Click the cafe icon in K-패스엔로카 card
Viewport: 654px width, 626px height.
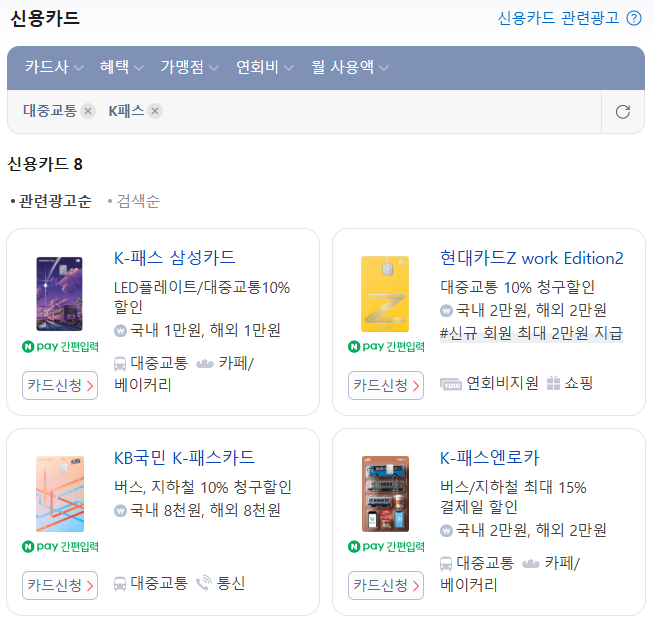(x=531, y=564)
